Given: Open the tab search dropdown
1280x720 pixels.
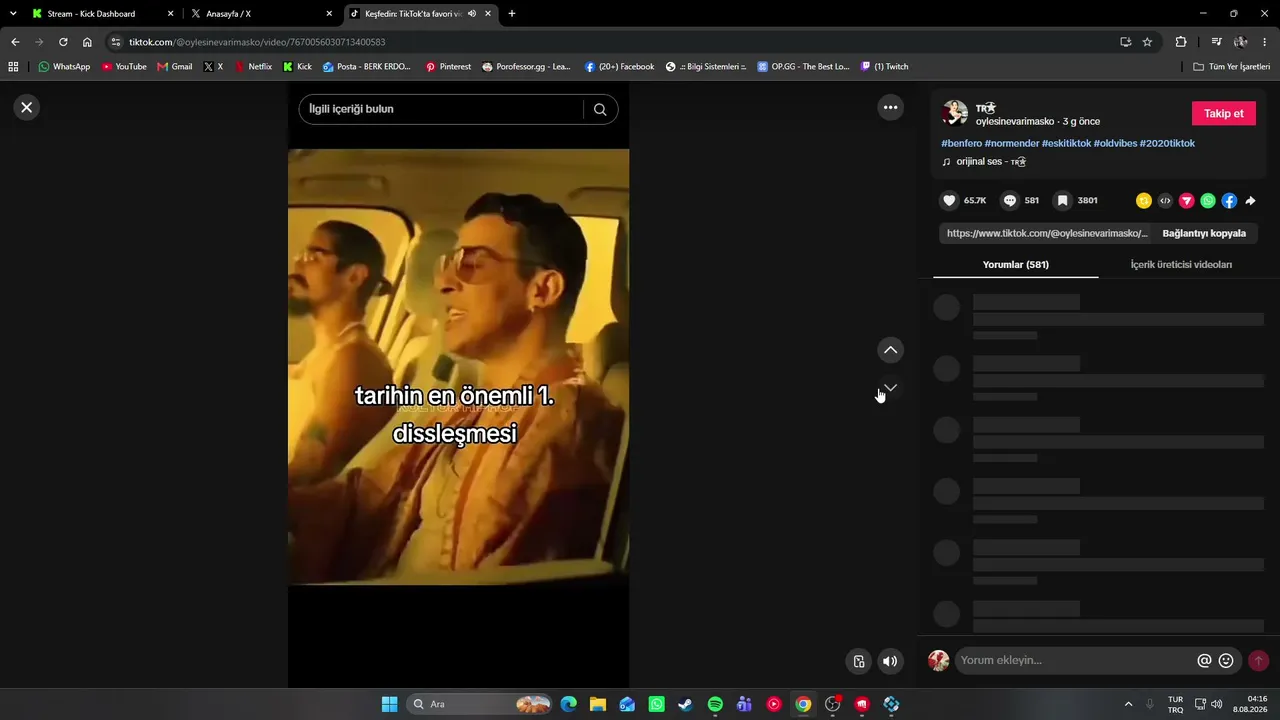Looking at the screenshot, I should coord(13,14).
